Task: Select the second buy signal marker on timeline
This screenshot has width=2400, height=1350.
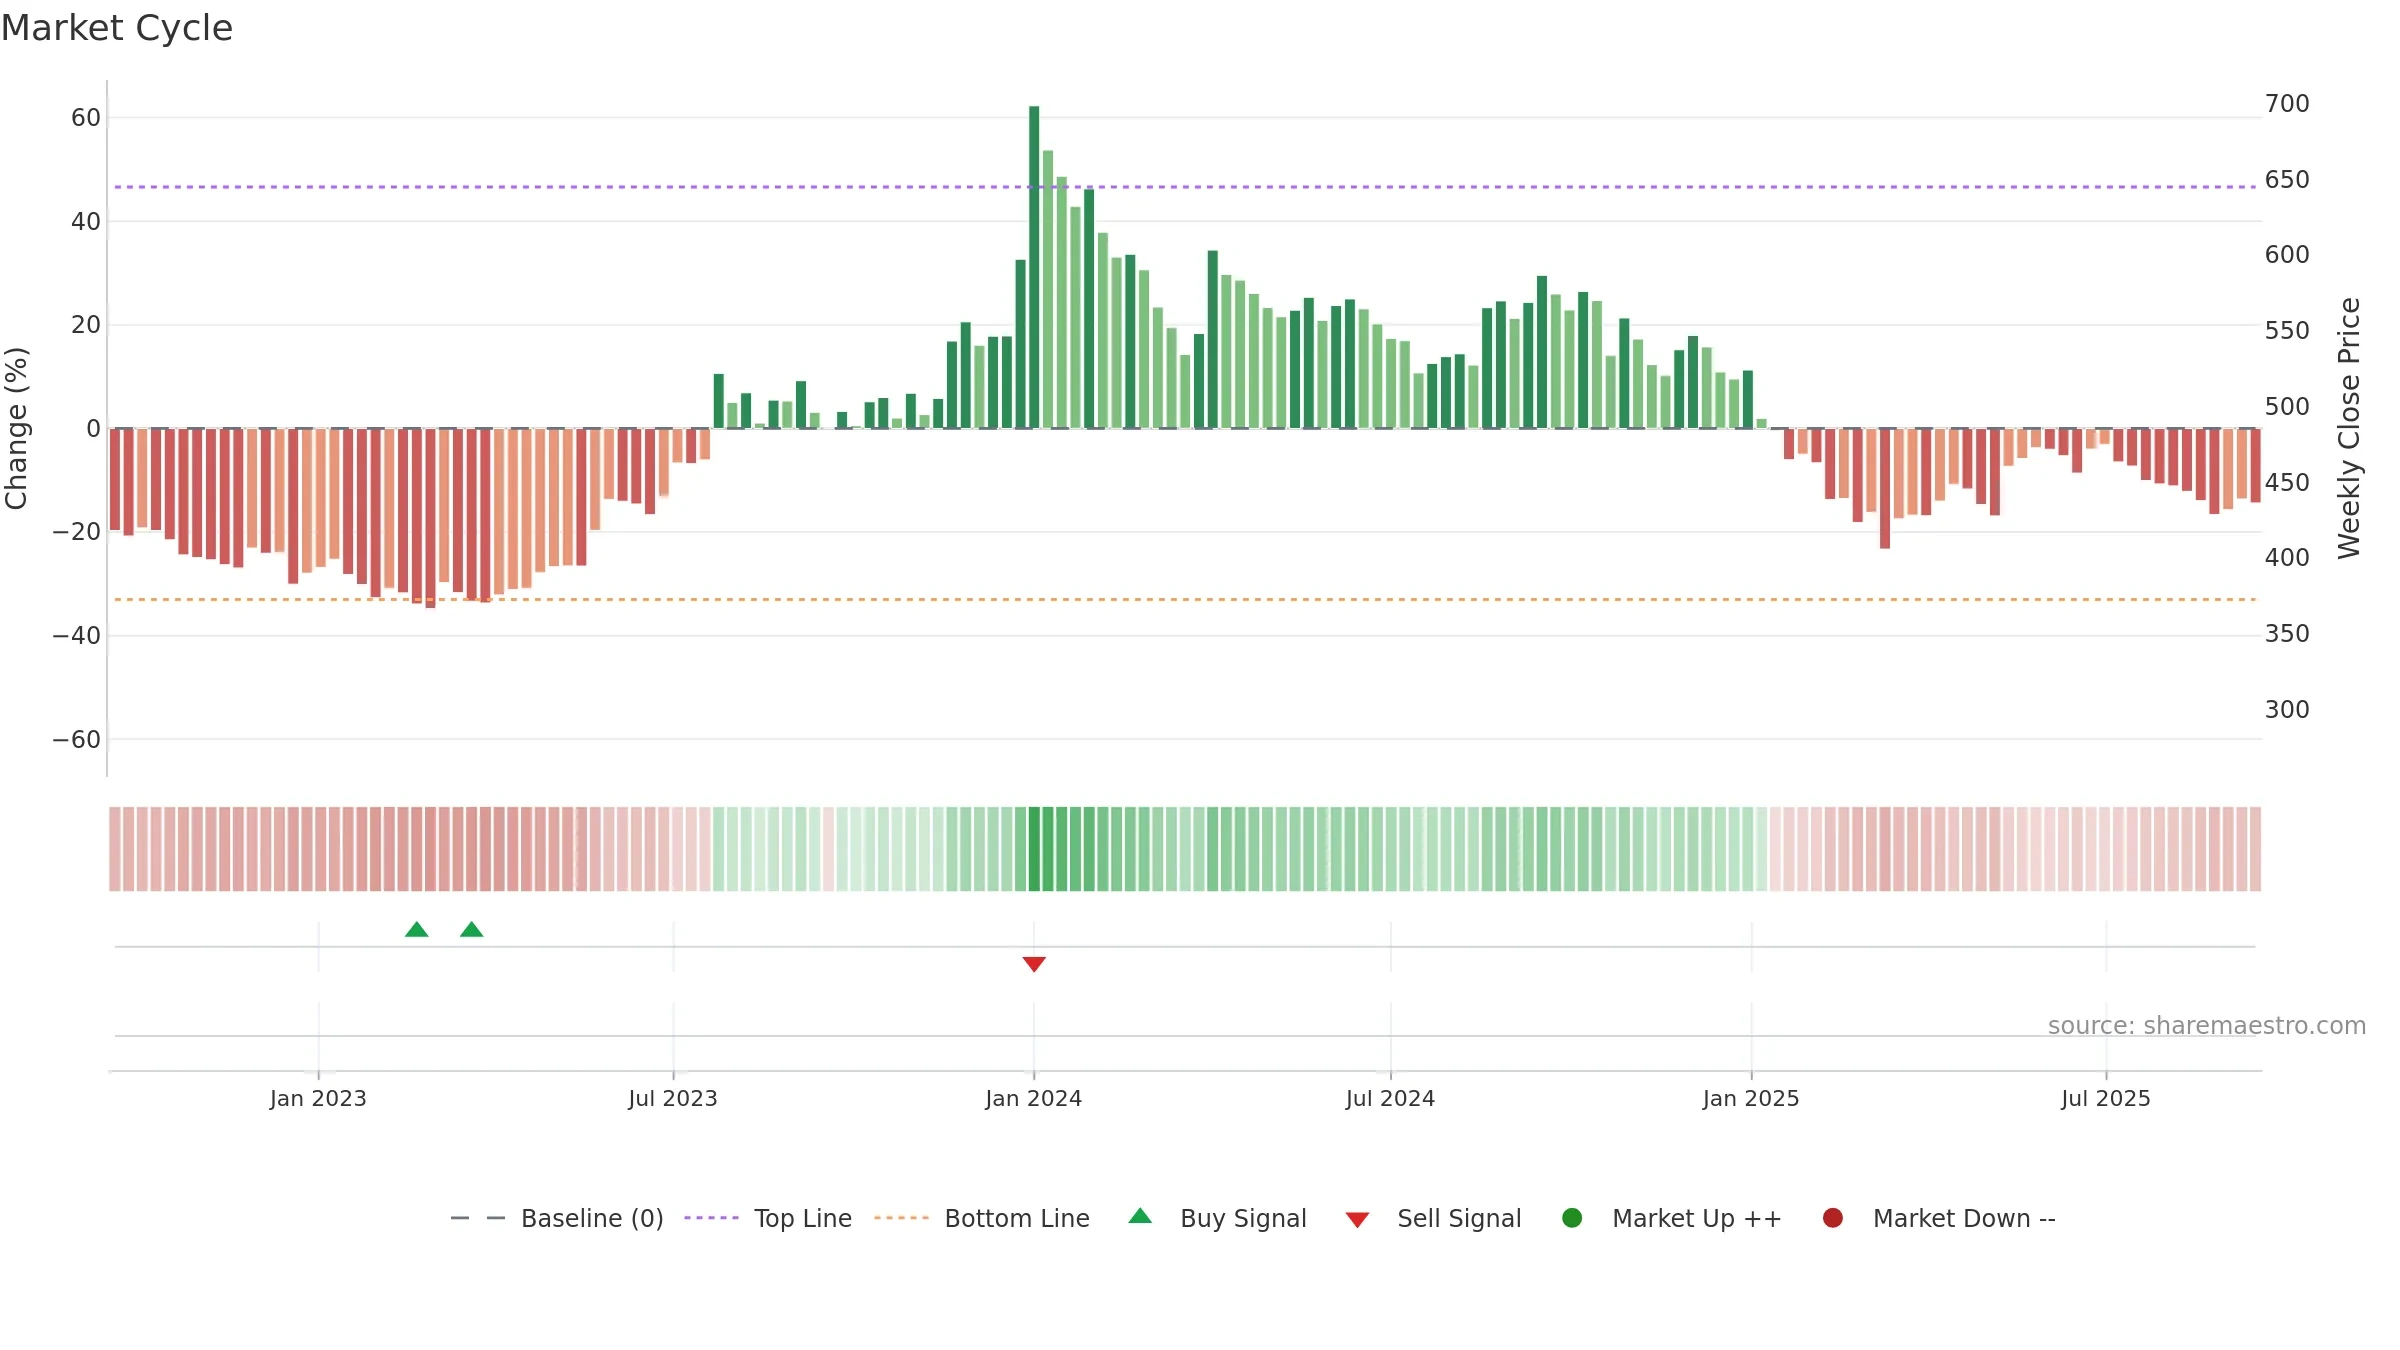Action: (472, 930)
